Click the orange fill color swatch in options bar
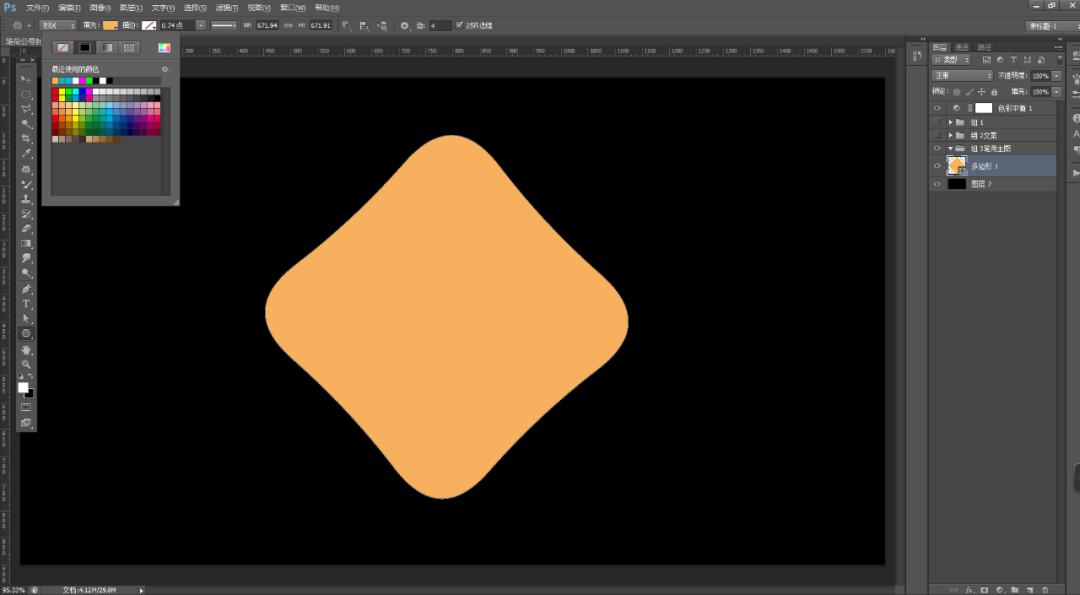 pyautogui.click(x=110, y=25)
